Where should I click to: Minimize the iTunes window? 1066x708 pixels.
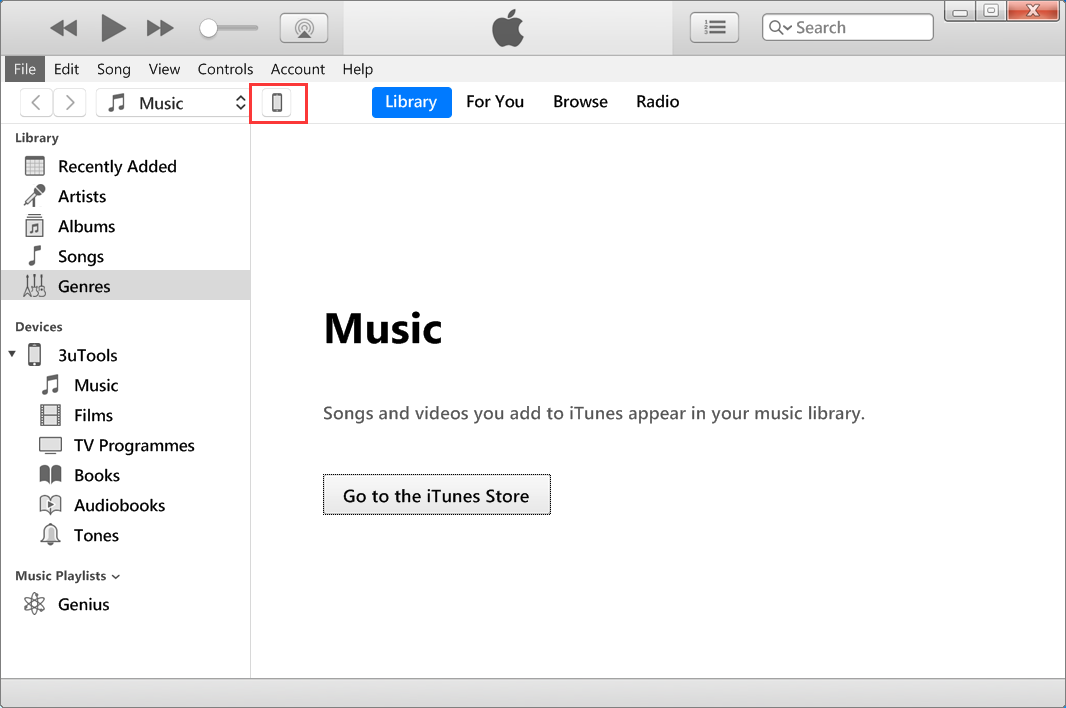(x=960, y=12)
